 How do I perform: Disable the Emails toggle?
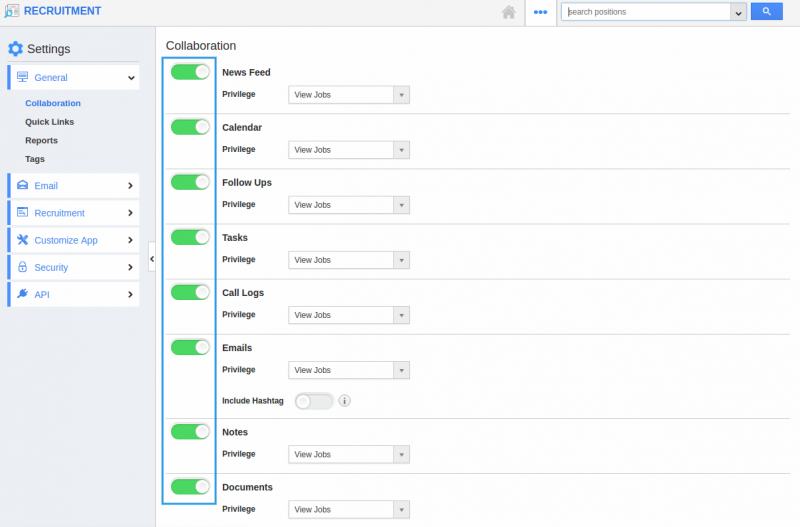[x=190, y=347]
